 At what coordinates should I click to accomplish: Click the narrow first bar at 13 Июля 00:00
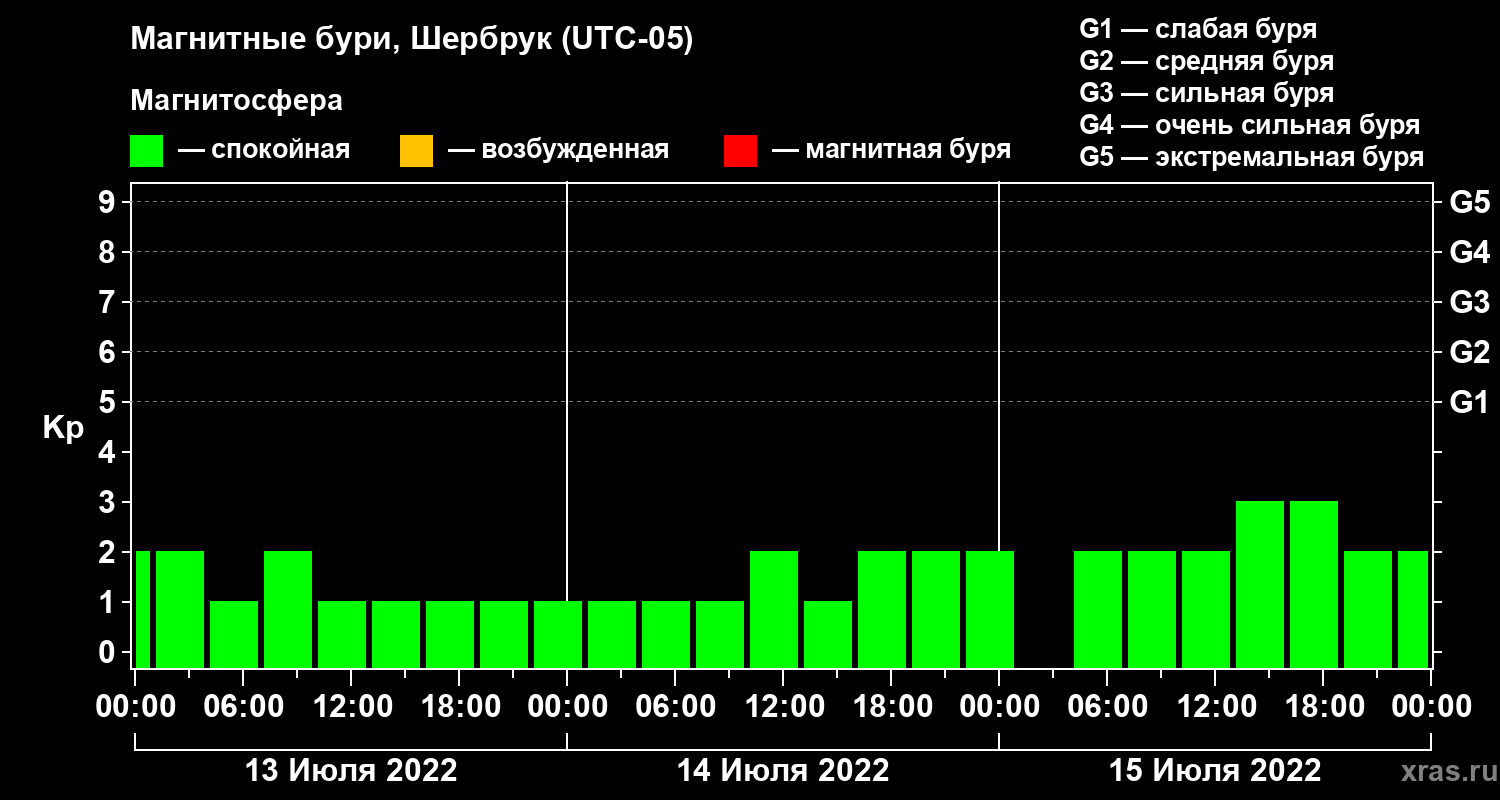[x=143, y=609]
